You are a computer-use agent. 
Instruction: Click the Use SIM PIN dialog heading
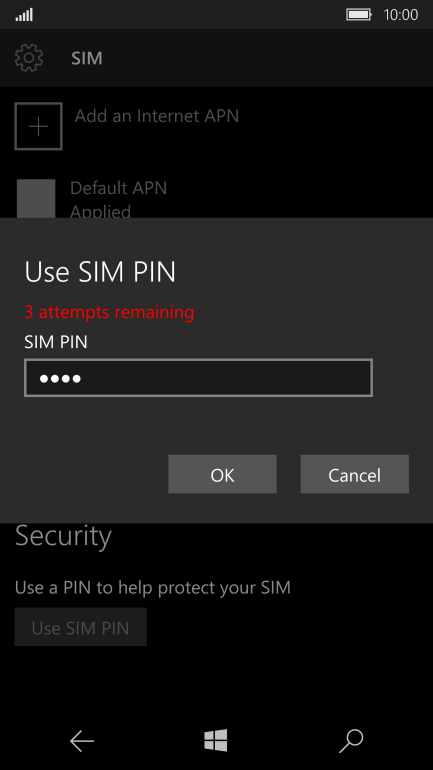(x=100, y=272)
